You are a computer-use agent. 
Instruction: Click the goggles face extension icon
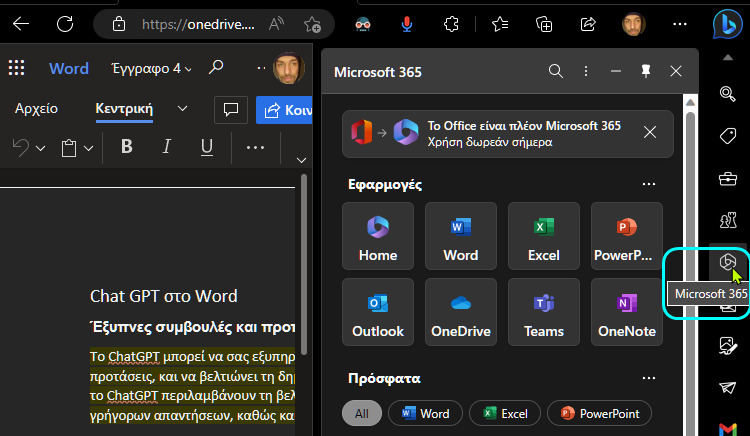pyautogui.click(x=363, y=24)
